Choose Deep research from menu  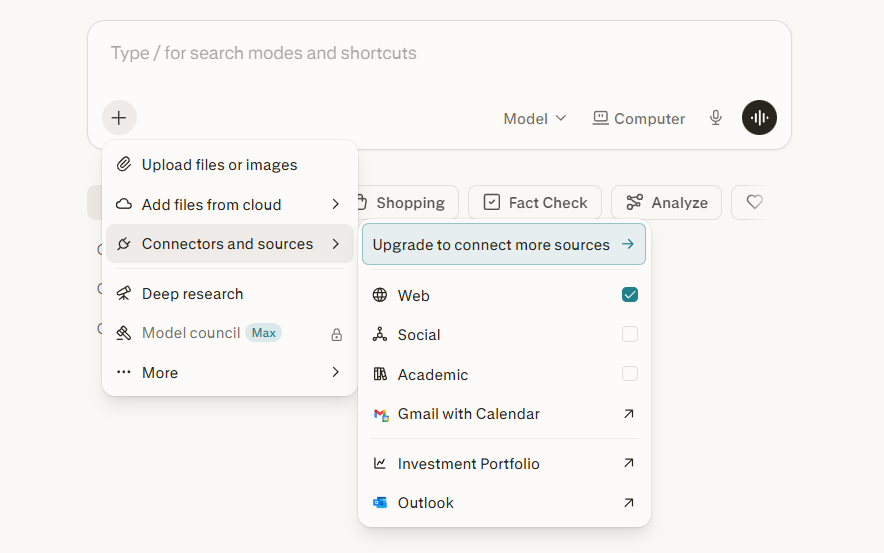(192, 294)
